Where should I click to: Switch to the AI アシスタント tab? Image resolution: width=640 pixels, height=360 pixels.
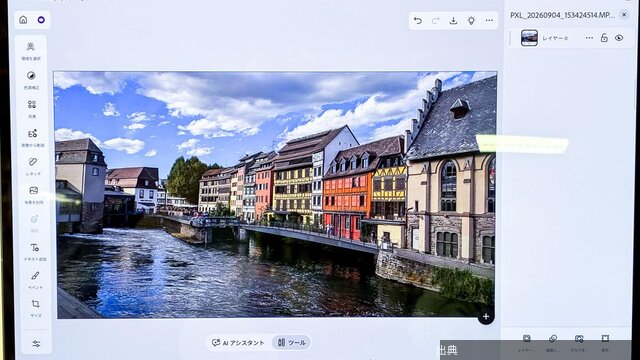pyautogui.click(x=238, y=343)
